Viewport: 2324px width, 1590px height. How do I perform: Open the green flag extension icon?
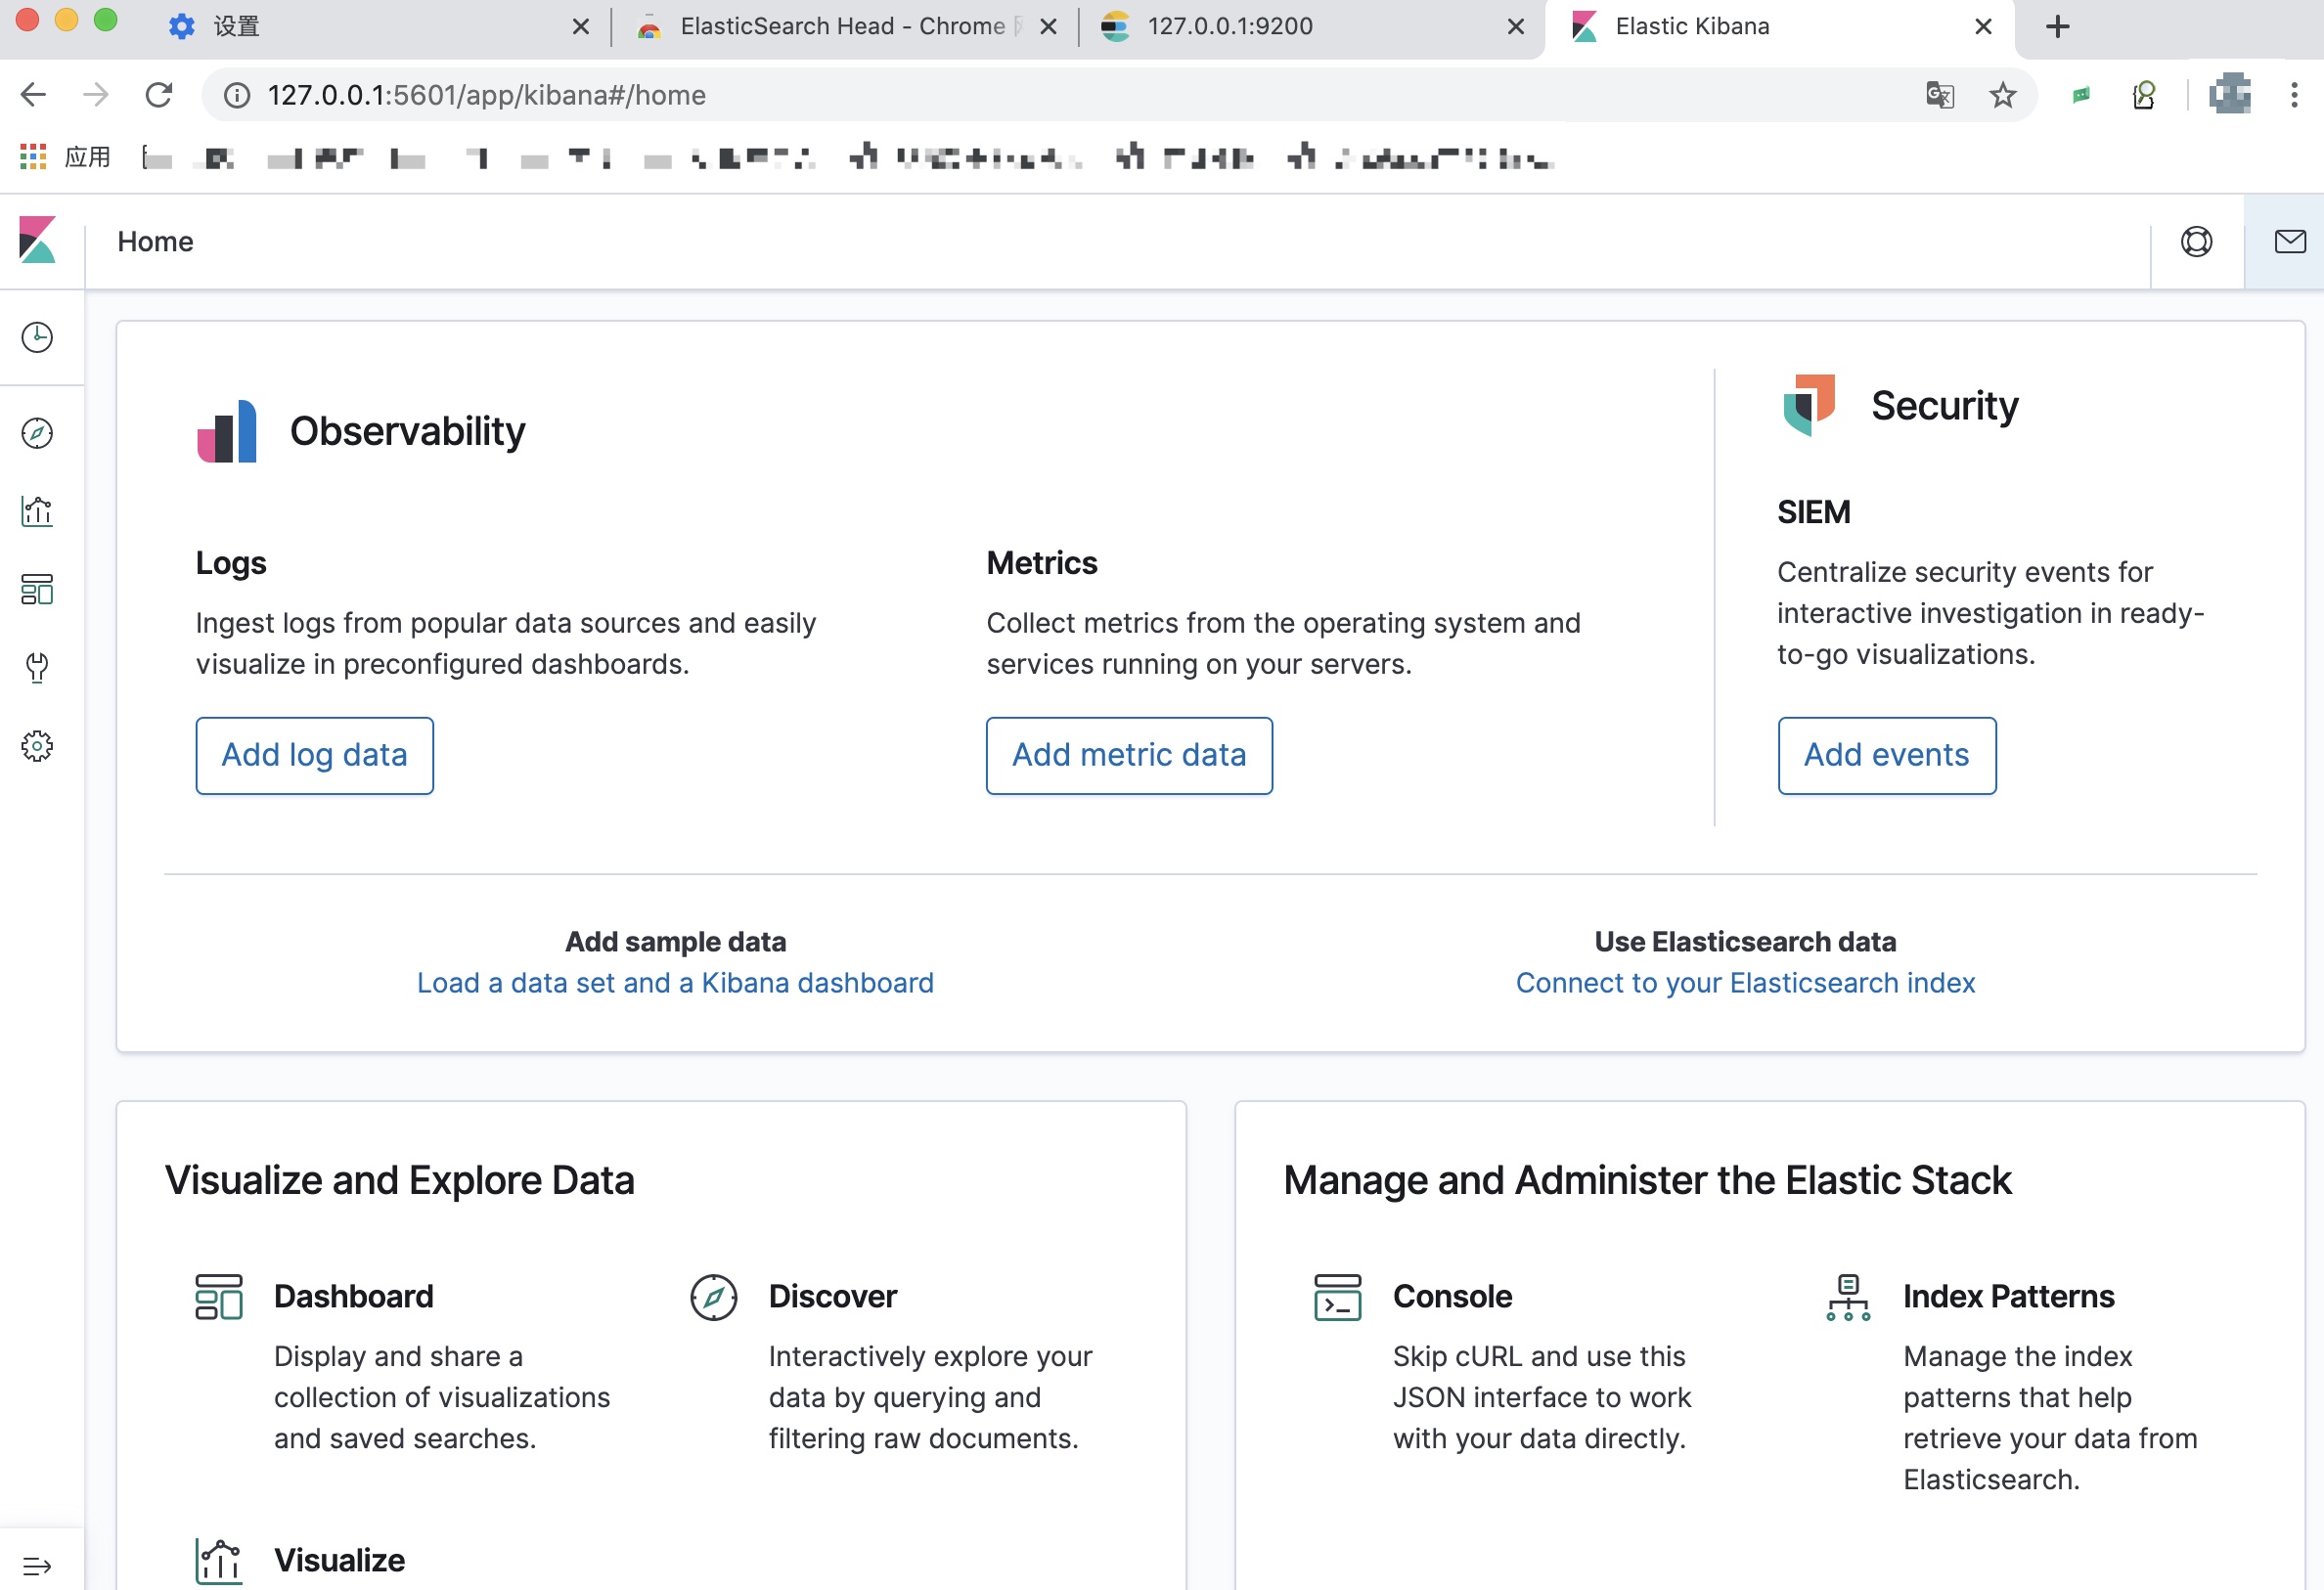2081,95
